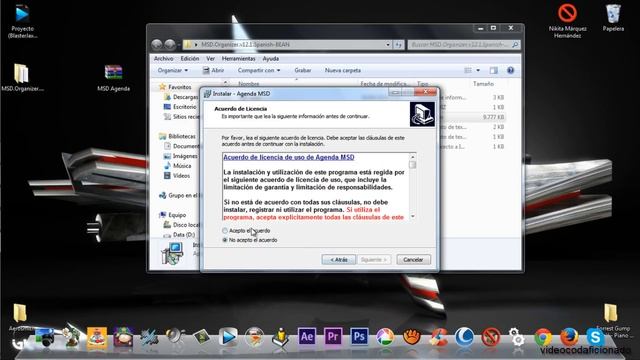The height and width of the screenshot is (360, 640).
Task: Select Equipo in the Explorer sidebar
Action: click(173, 215)
